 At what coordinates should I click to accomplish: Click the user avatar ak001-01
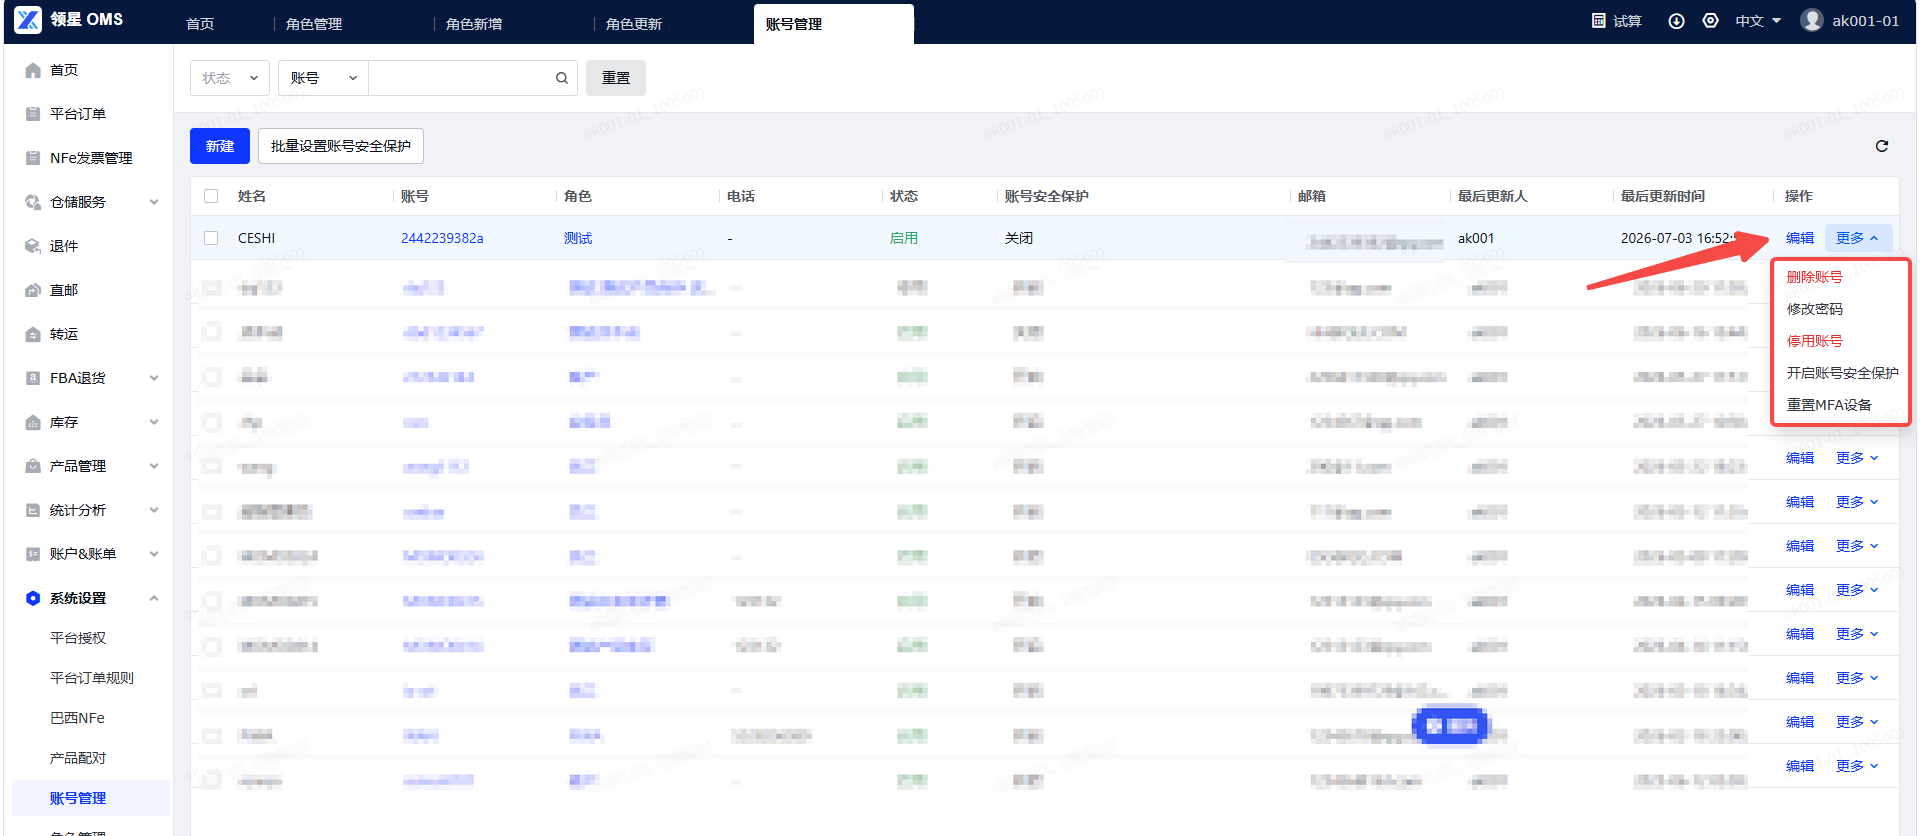click(x=1812, y=20)
